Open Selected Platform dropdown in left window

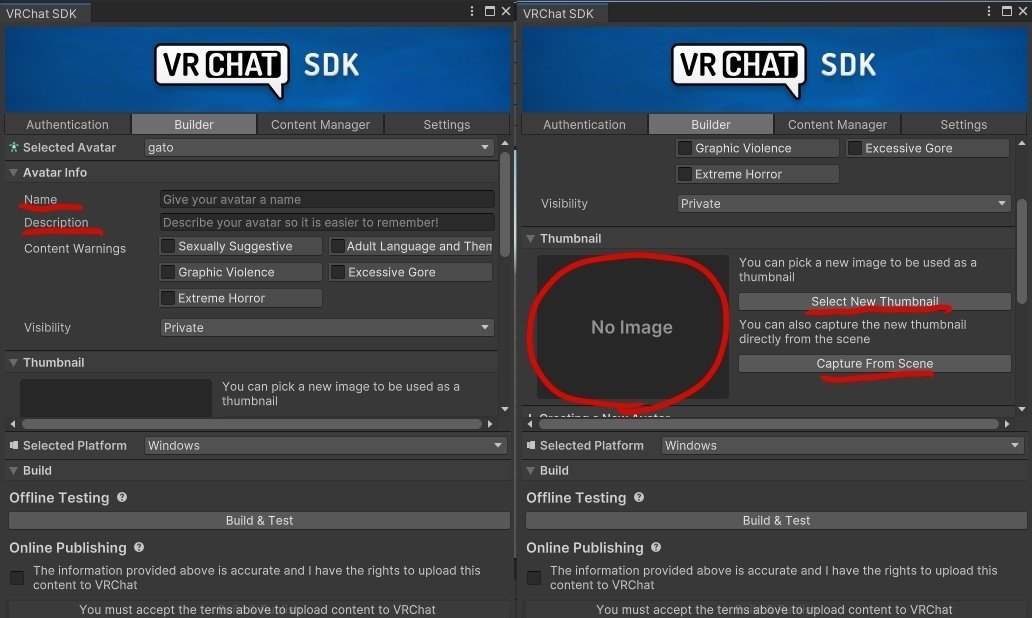325,446
